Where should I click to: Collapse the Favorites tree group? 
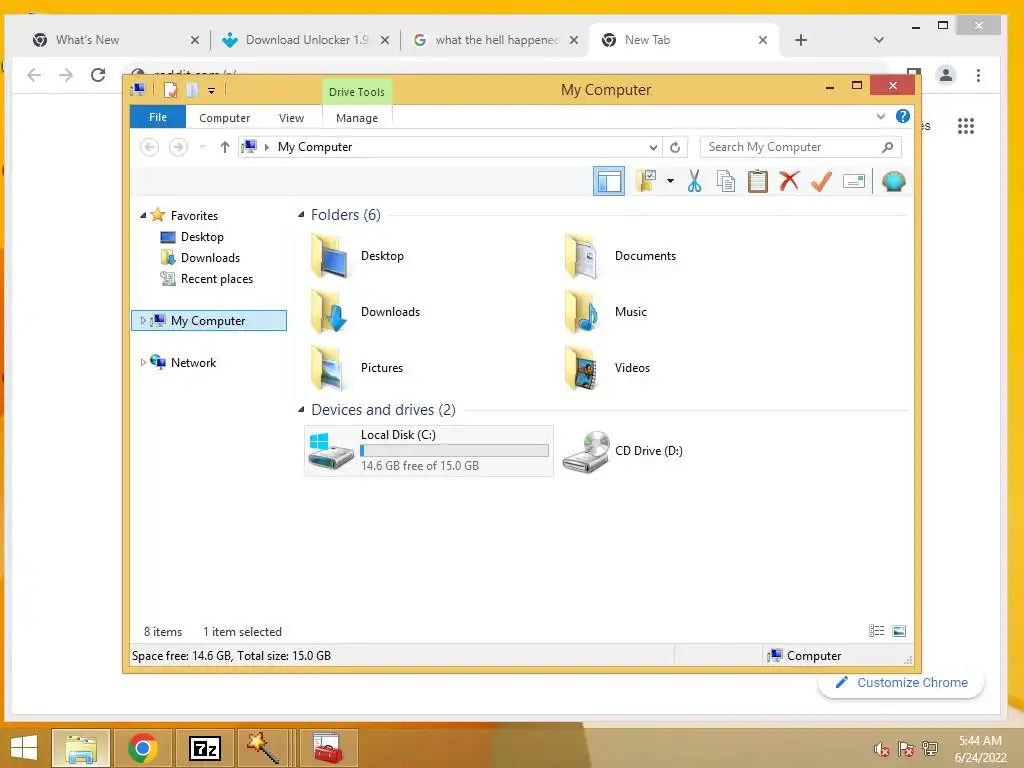tap(143, 216)
